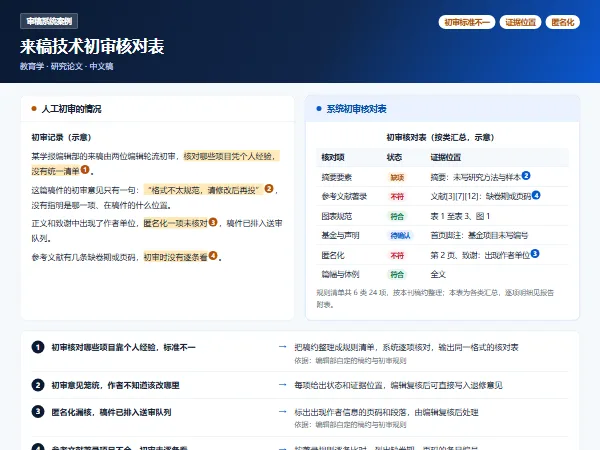Click dark circle 1 beside 标准不一 row
The image size is (600, 450).
pos(38,347)
